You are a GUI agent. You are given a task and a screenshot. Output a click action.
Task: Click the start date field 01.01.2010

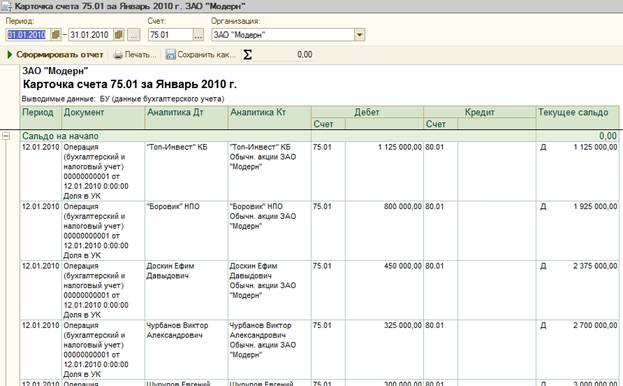tap(28, 35)
